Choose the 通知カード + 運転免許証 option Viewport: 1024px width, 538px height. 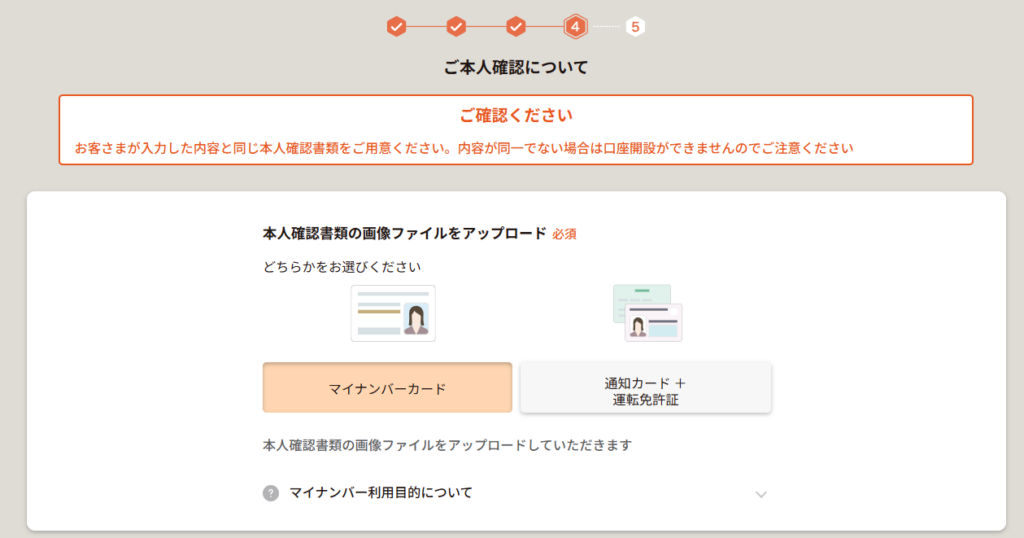click(645, 388)
